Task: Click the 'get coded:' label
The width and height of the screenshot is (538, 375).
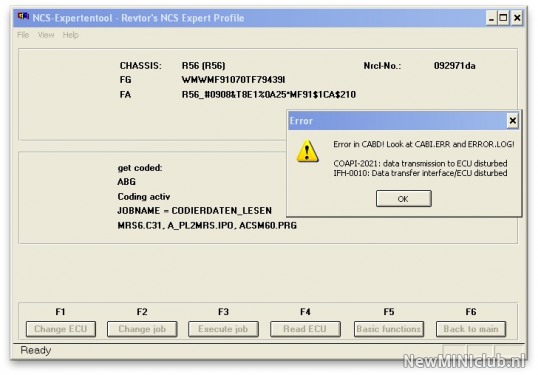Action: pos(140,168)
